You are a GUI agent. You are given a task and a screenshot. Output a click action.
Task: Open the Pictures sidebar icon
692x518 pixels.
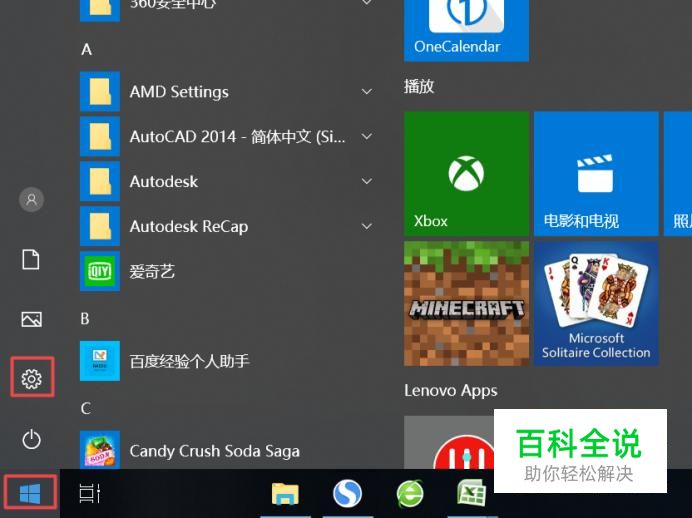pos(32,319)
